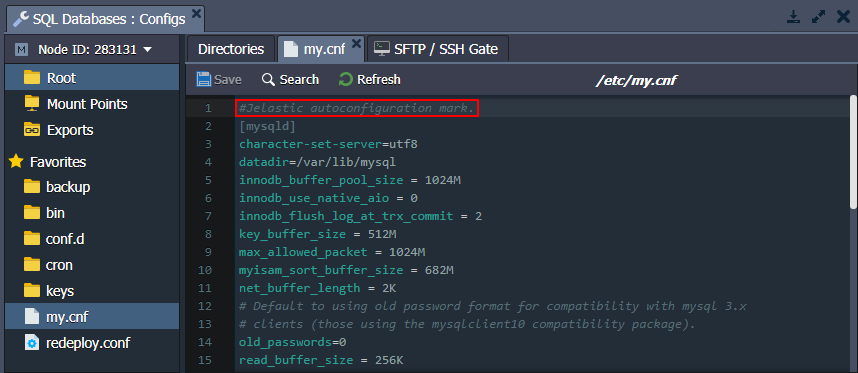Click line number 12 in the gutter
Viewport: 858px width, 373px height.
click(205, 306)
